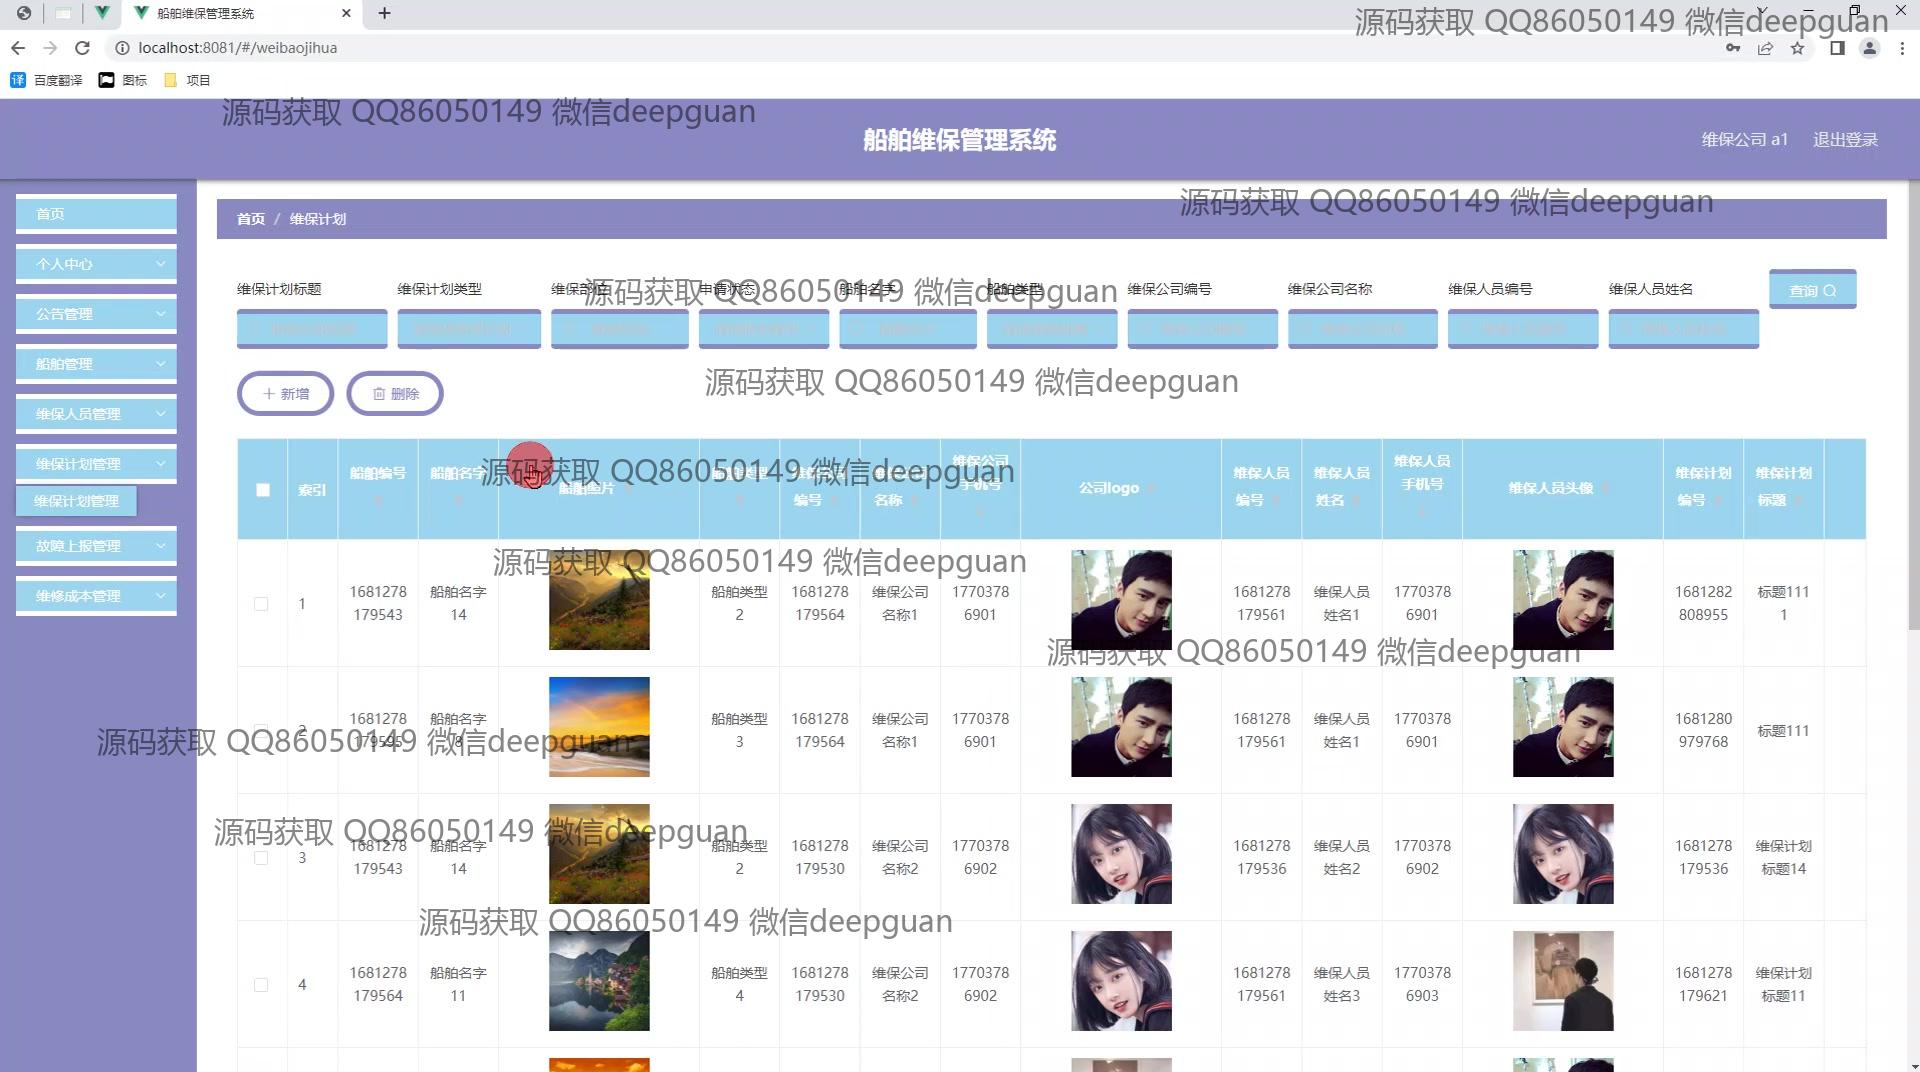This screenshot has width=1920, height=1072.
Task: Switch to the pinned globe tab
Action: pyautogui.click(x=24, y=13)
